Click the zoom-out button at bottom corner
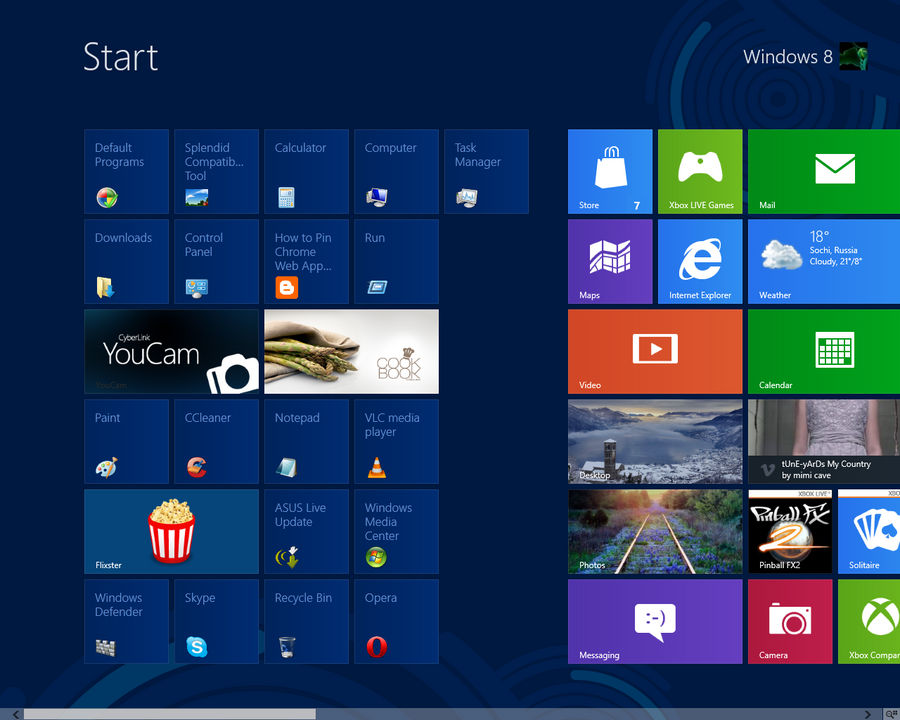The image size is (900, 720). tap(891, 714)
